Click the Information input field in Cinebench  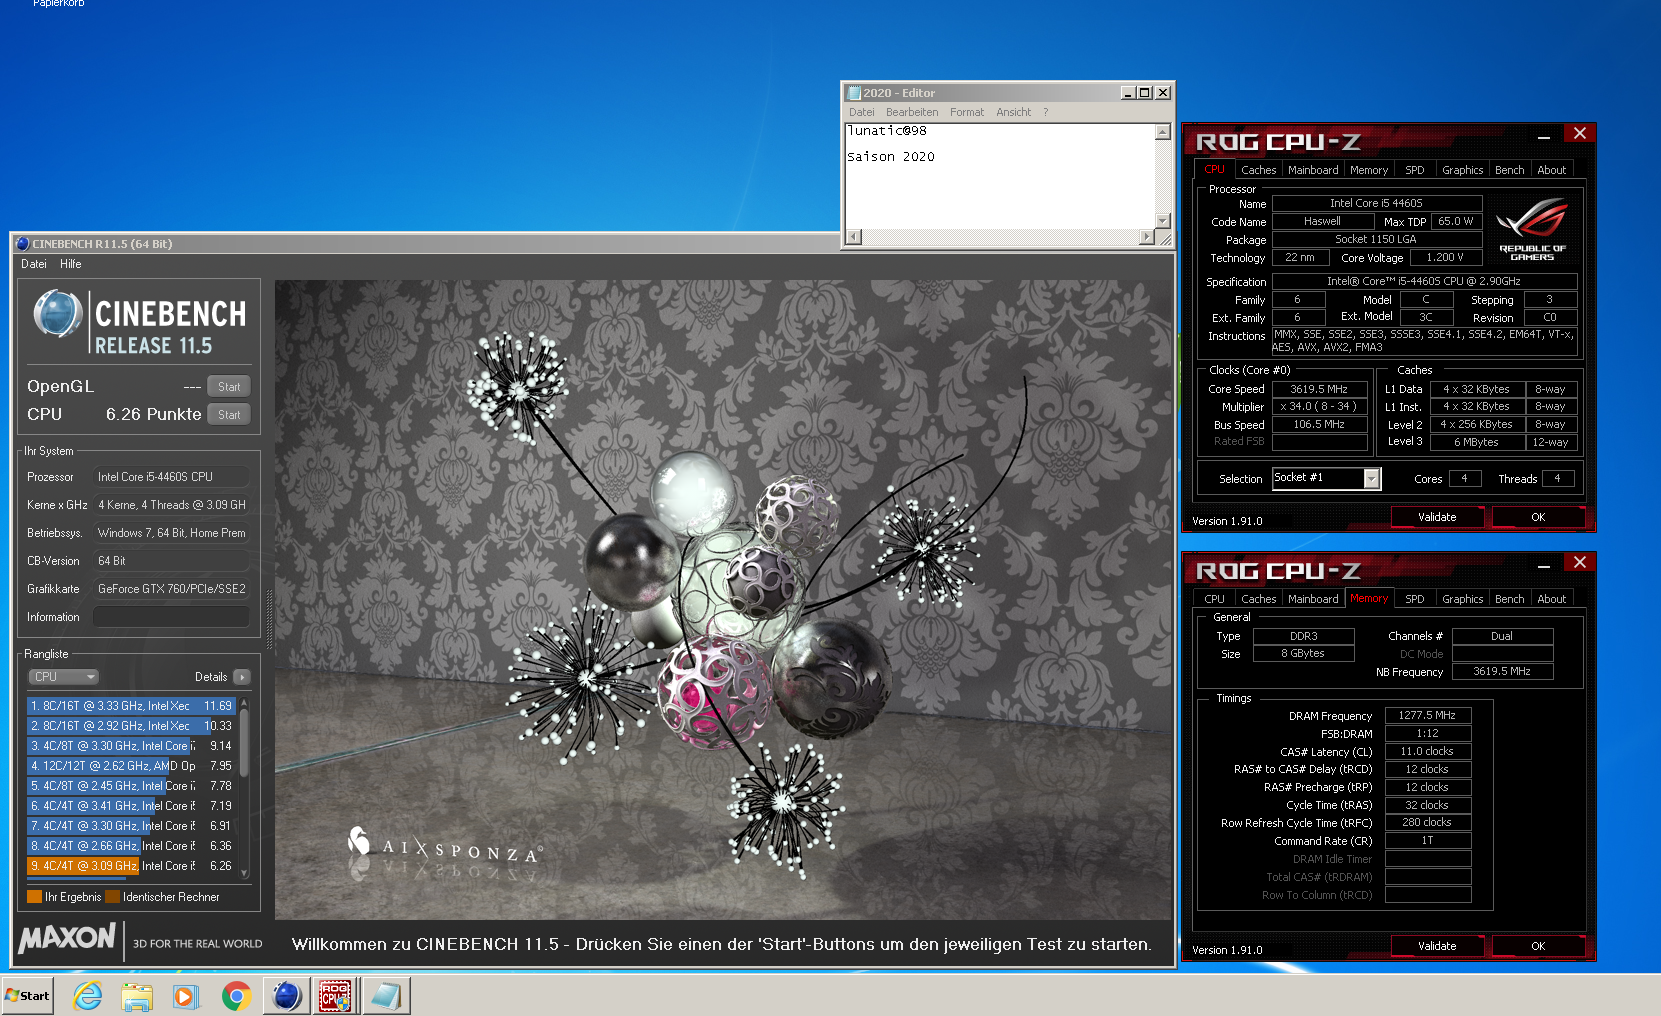(171, 617)
